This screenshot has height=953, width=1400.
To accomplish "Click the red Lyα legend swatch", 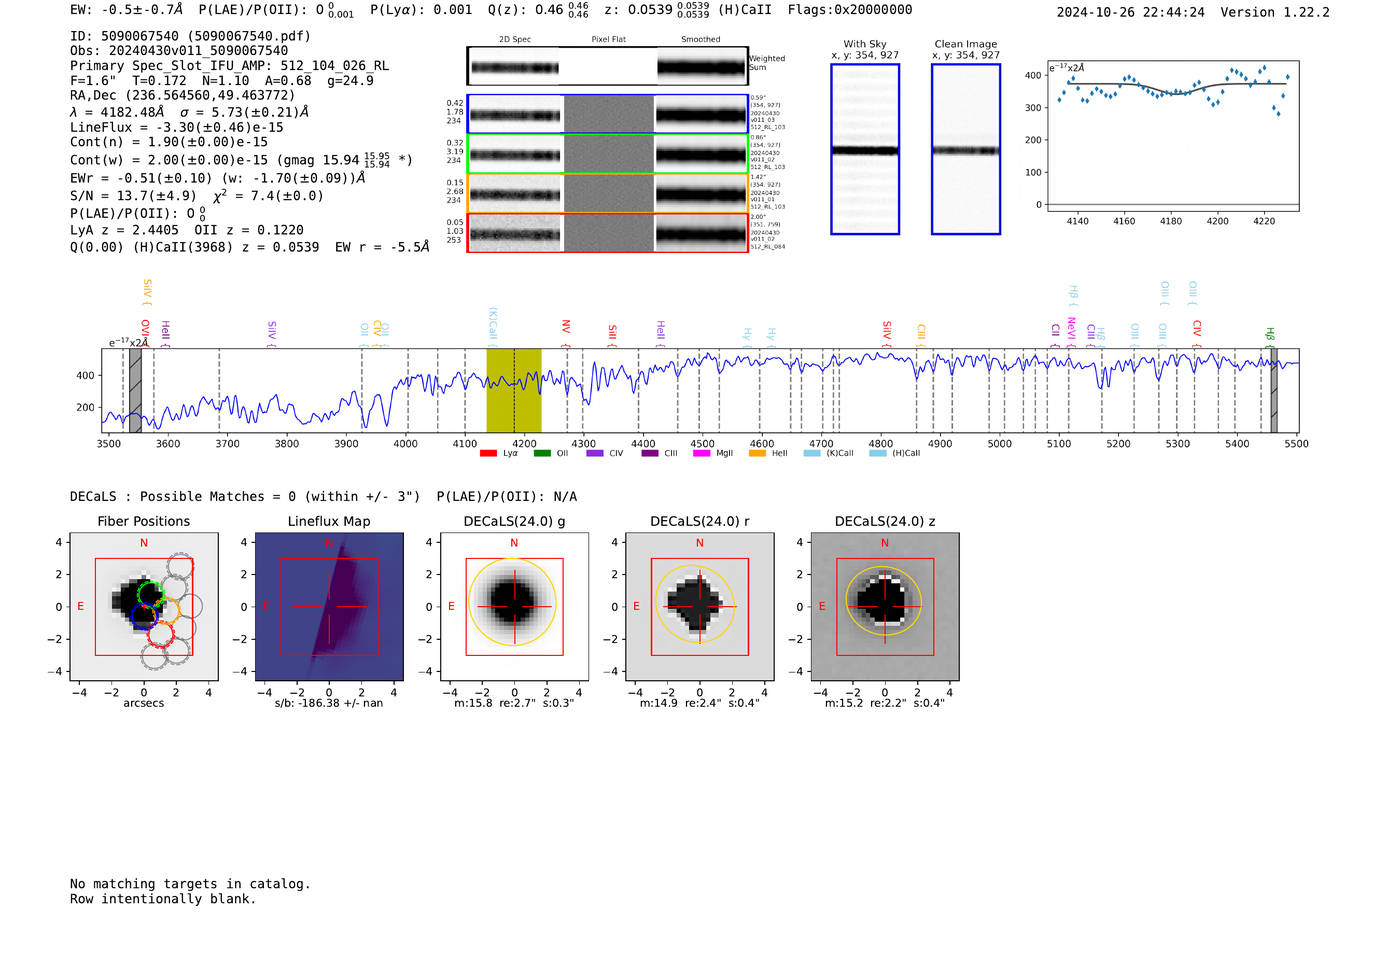I will point(488,453).
